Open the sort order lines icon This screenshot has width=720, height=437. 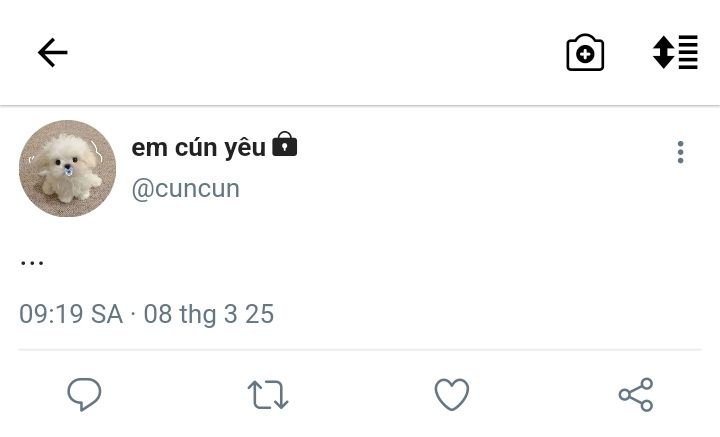[676, 52]
